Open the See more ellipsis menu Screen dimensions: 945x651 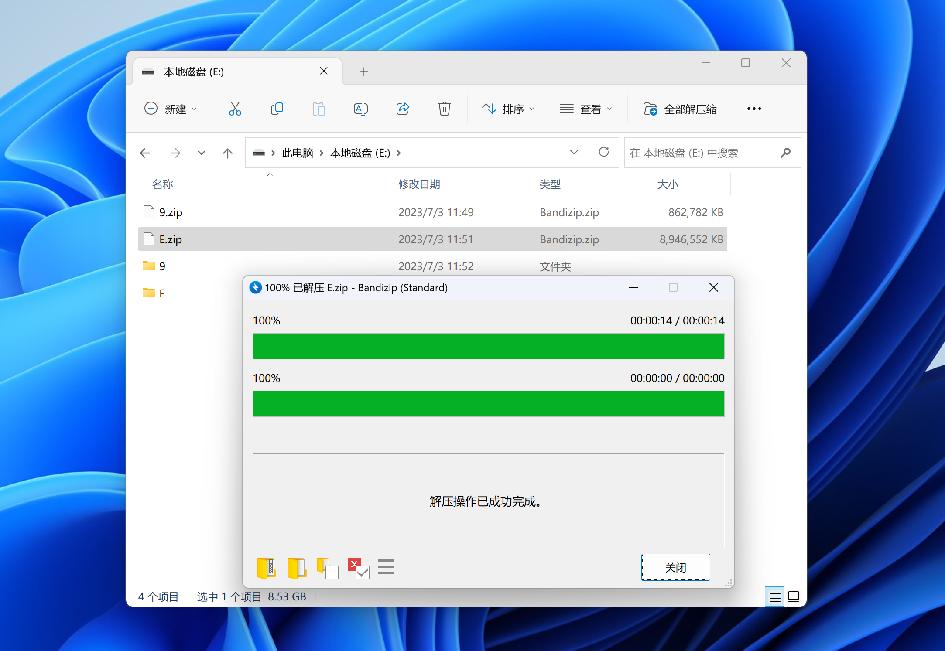point(754,109)
